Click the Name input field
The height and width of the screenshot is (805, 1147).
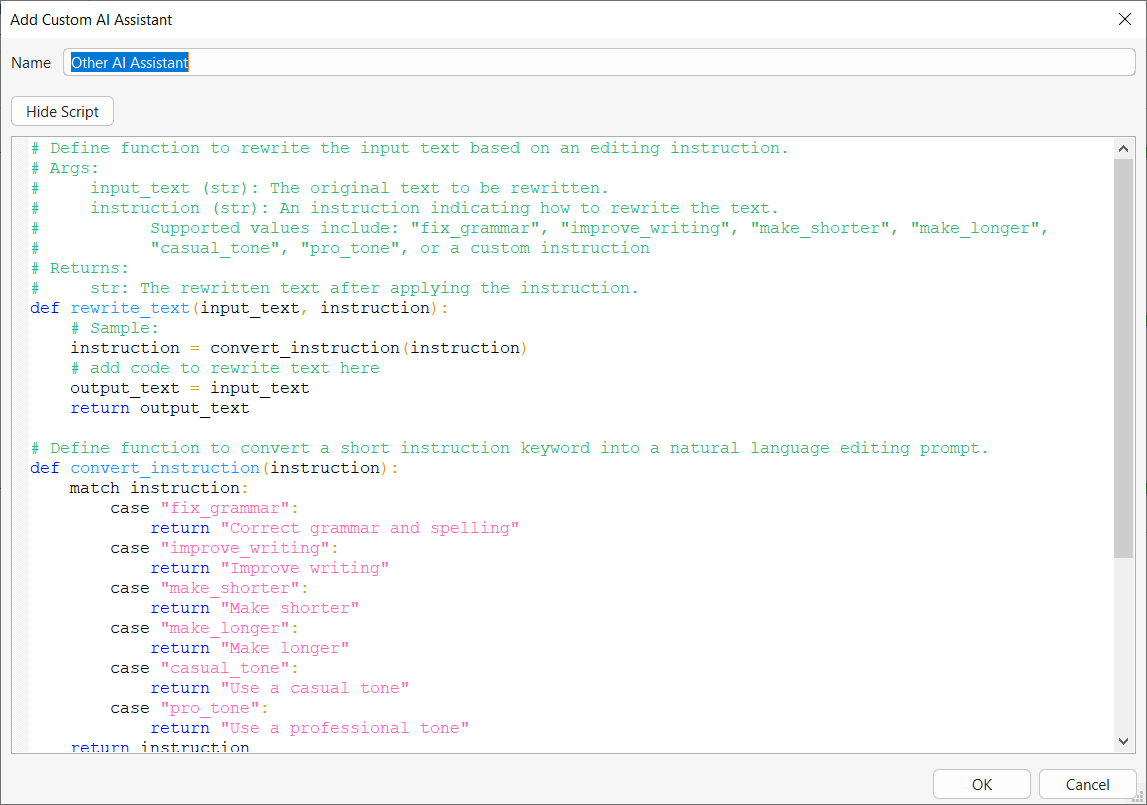(600, 62)
